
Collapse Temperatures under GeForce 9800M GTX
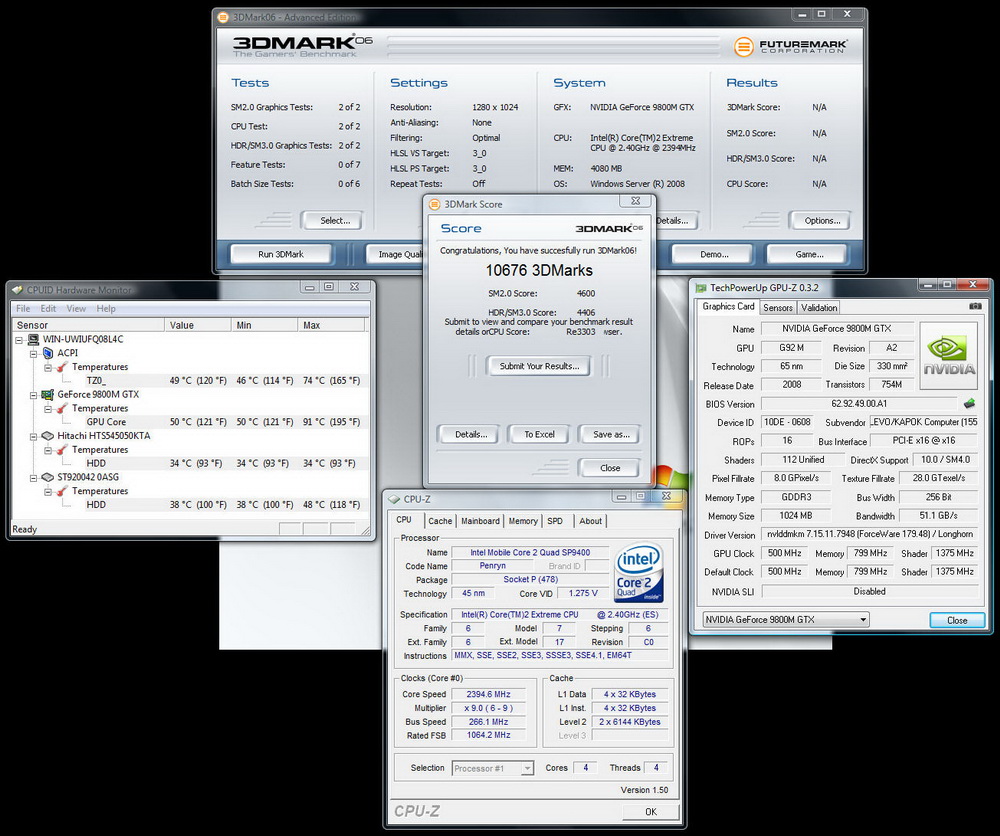[x=48, y=409]
